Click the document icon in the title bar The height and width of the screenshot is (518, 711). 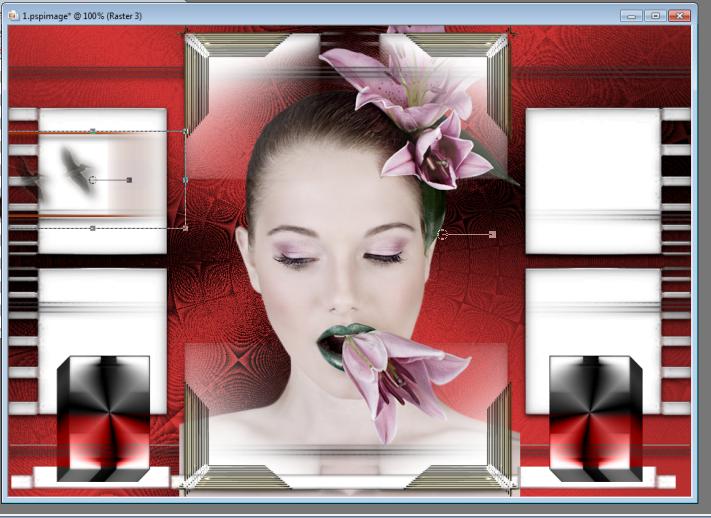pyautogui.click(x=13, y=16)
